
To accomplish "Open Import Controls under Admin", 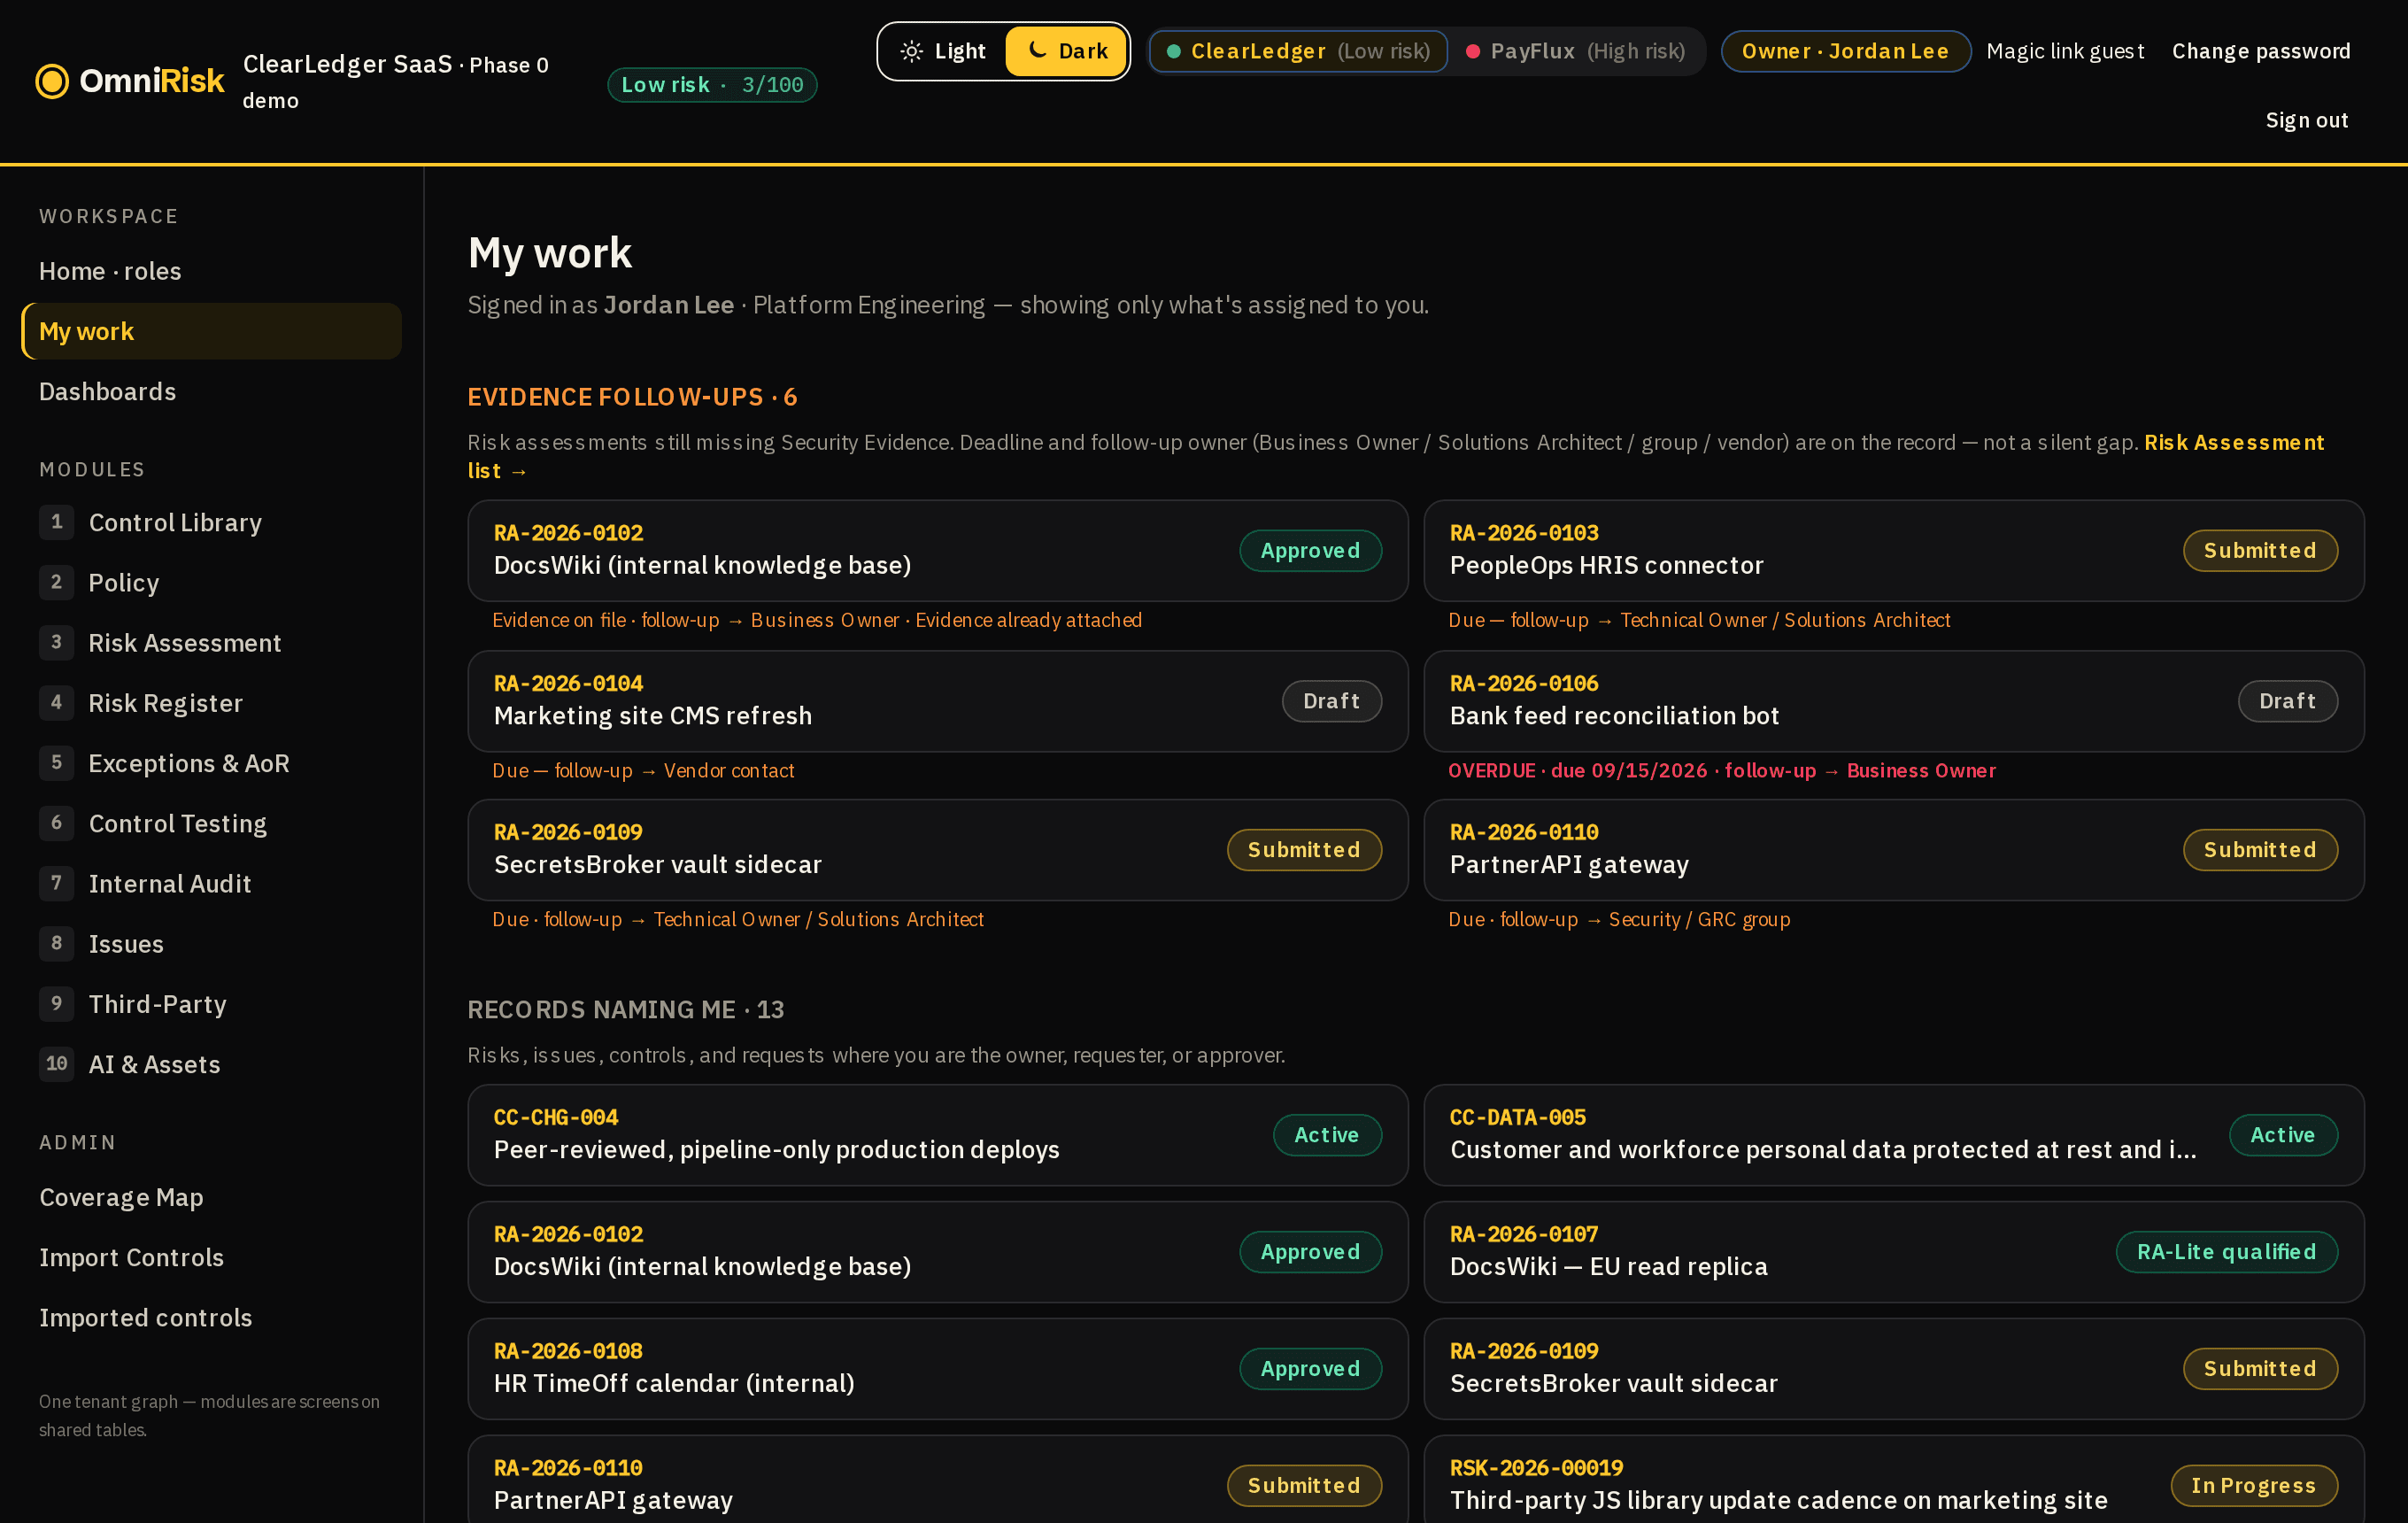I will [x=211, y=1257].
